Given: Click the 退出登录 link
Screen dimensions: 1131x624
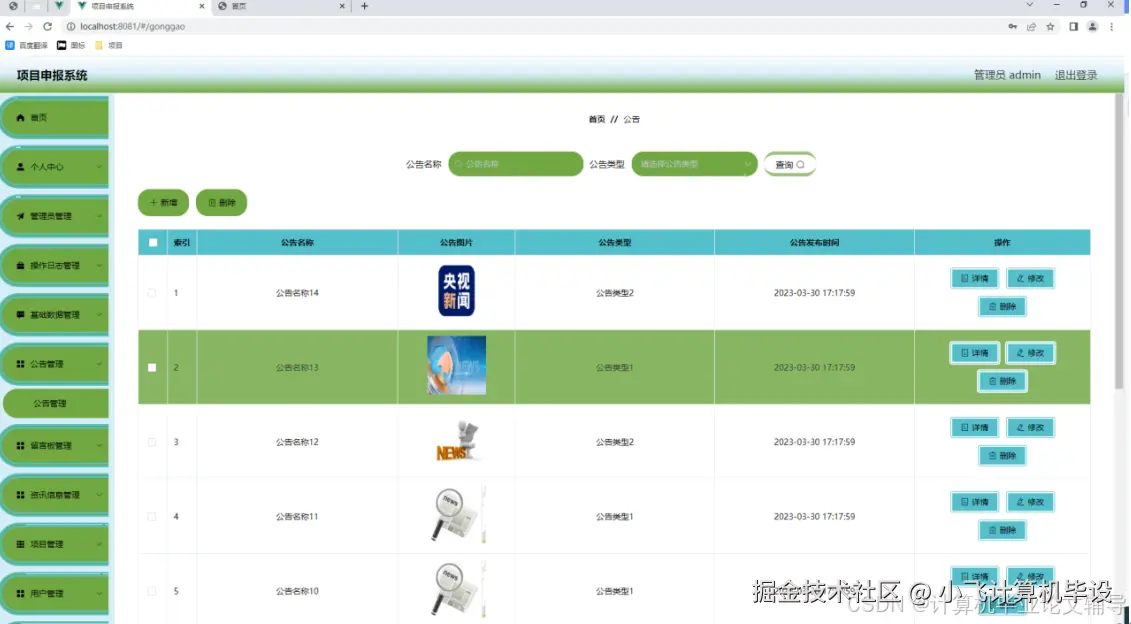Looking at the screenshot, I should coord(1077,74).
